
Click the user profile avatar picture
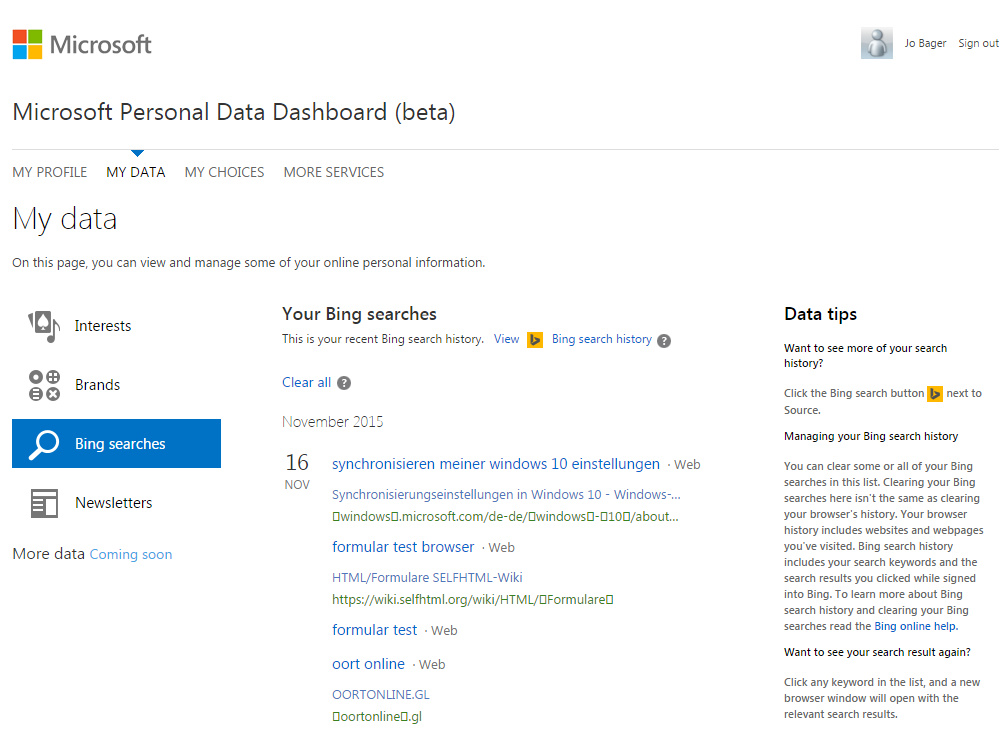click(876, 43)
